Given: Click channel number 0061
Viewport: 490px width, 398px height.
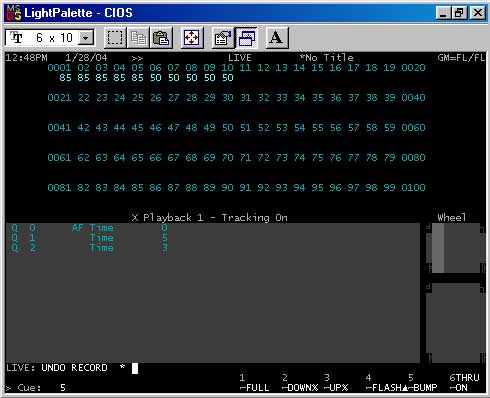Looking at the screenshot, I should click(x=59, y=158).
